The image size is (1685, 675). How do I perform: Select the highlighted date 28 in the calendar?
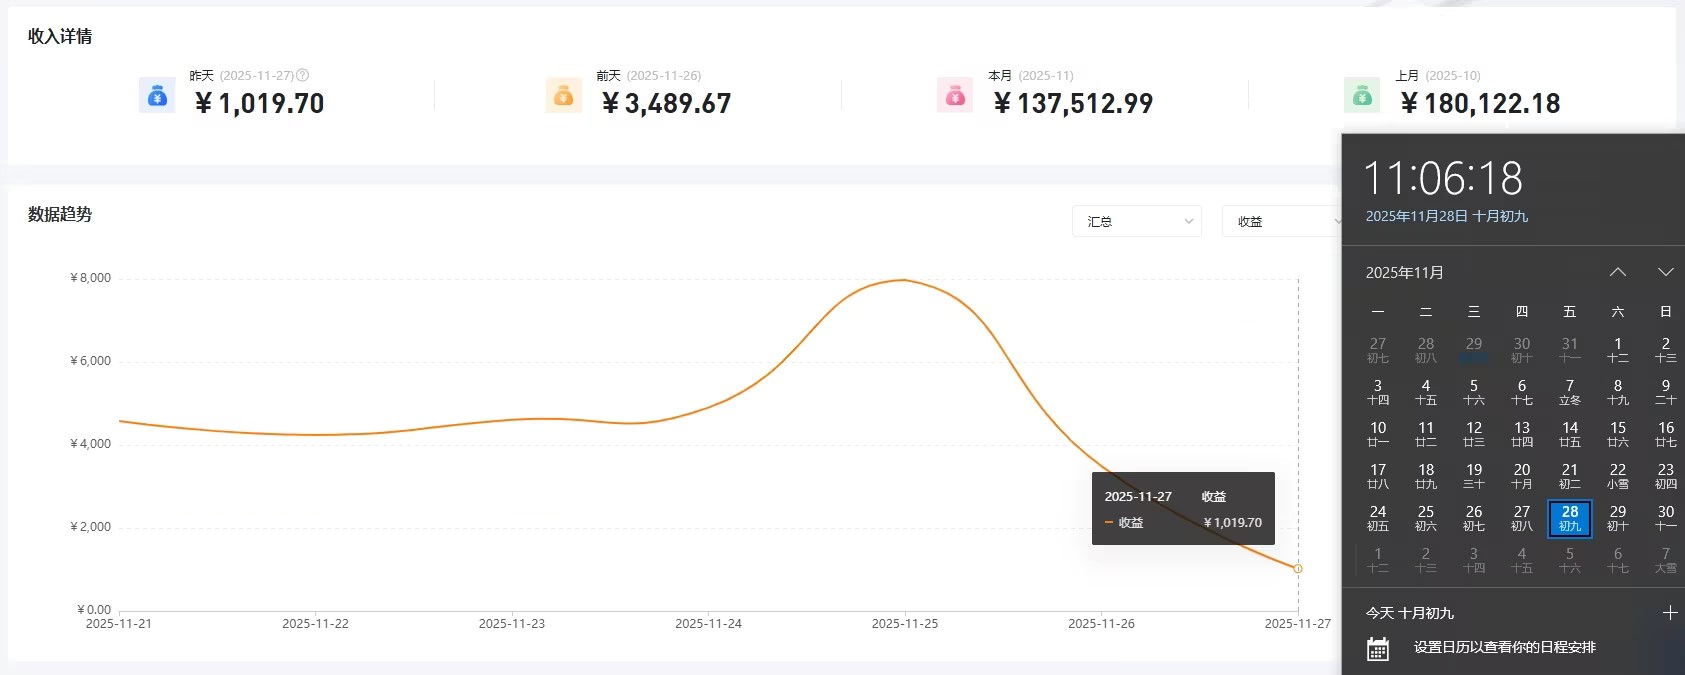pos(1569,518)
